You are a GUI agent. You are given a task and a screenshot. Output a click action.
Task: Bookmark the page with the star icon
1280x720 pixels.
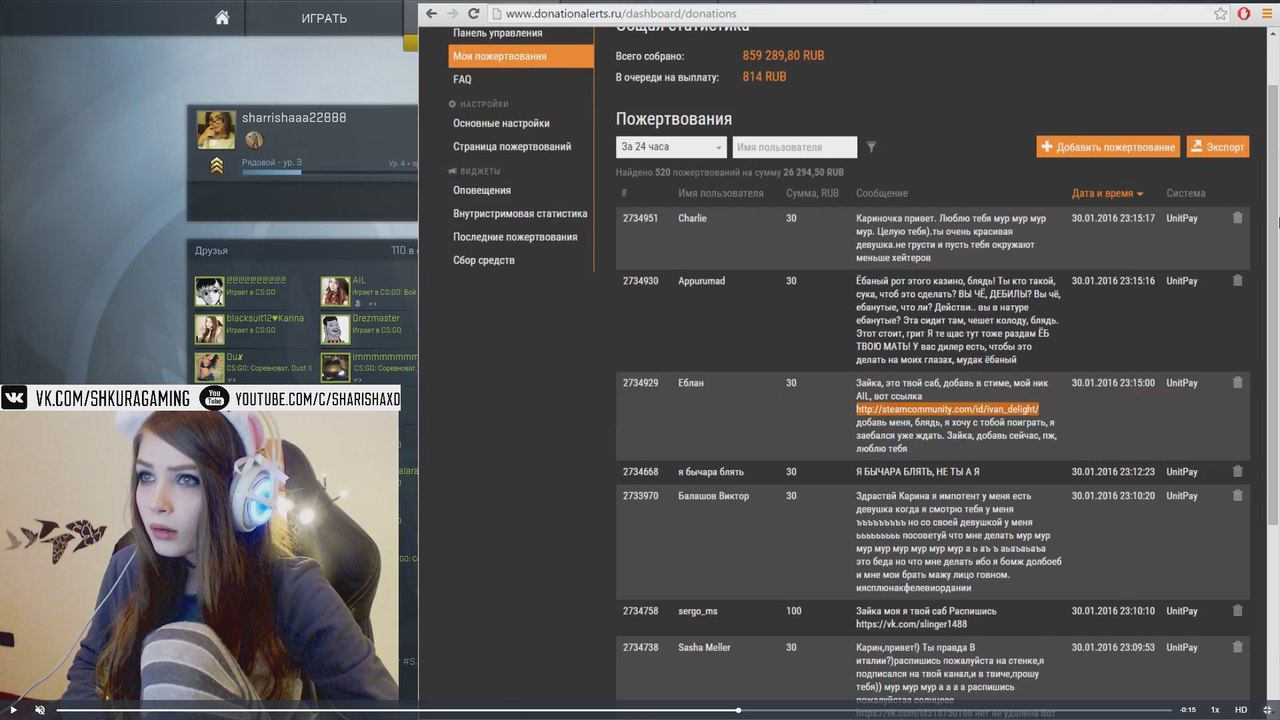click(1221, 13)
